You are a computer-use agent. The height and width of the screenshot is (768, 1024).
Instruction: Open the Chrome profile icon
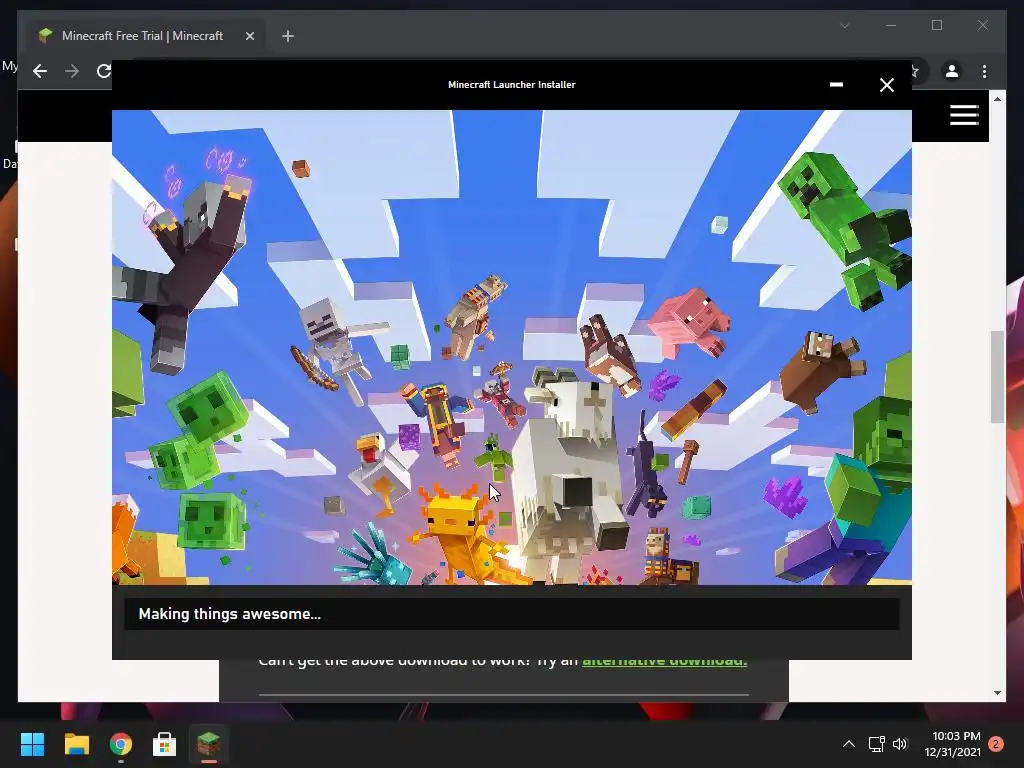[x=952, y=71]
